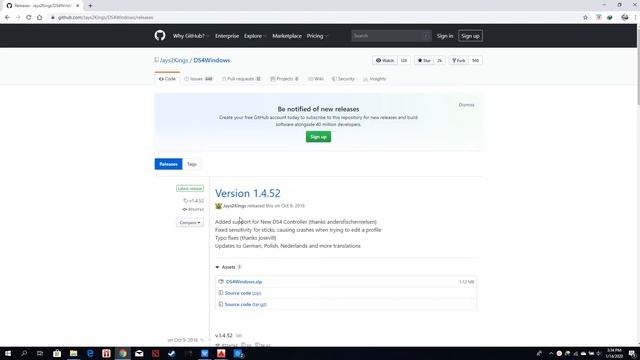This screenshot has height=360, width=640.
Task: Click the browser address bar URL
Action: tap(105, 18)
